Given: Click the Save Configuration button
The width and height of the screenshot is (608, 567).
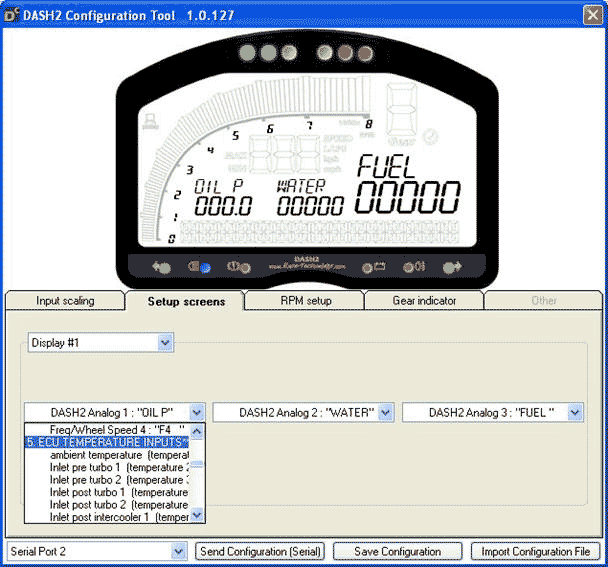Looking at the screenshot, I should (397, 551).
